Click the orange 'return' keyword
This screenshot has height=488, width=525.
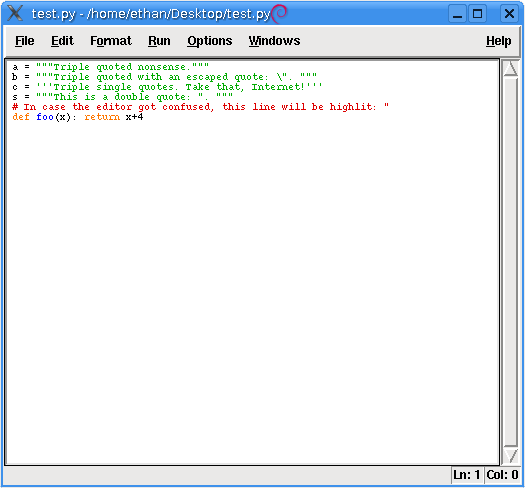[102, 117]
